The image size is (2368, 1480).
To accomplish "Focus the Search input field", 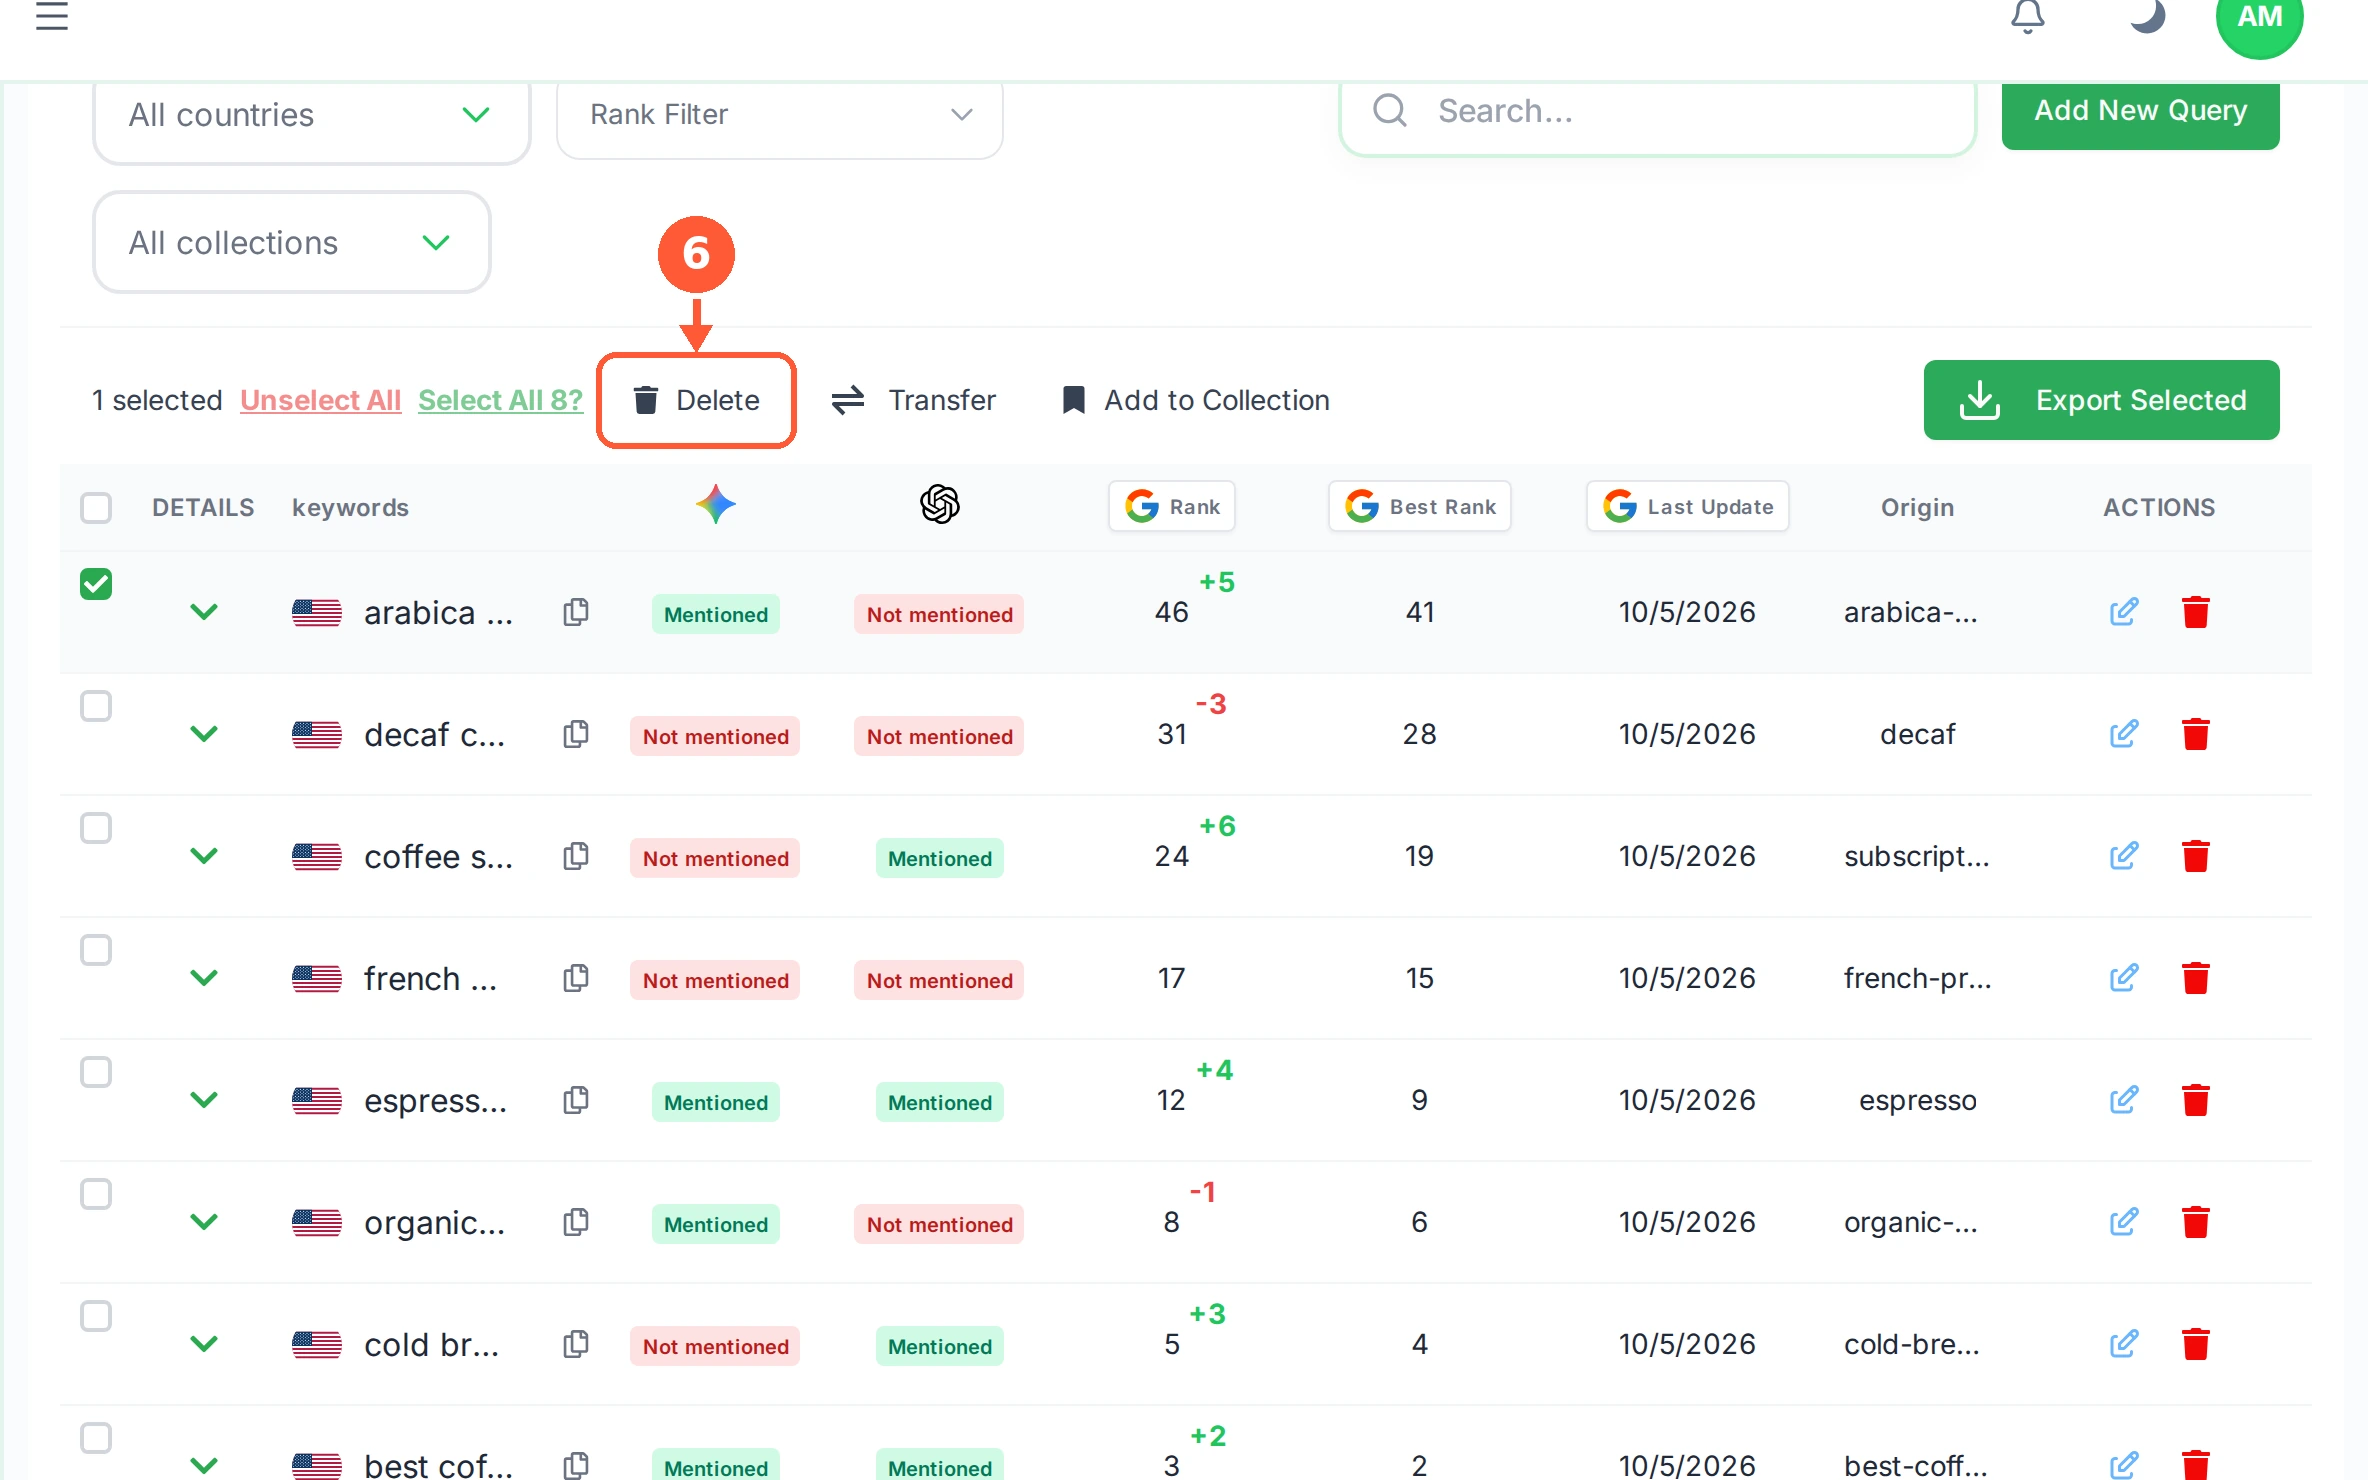I will (1658, 114).
